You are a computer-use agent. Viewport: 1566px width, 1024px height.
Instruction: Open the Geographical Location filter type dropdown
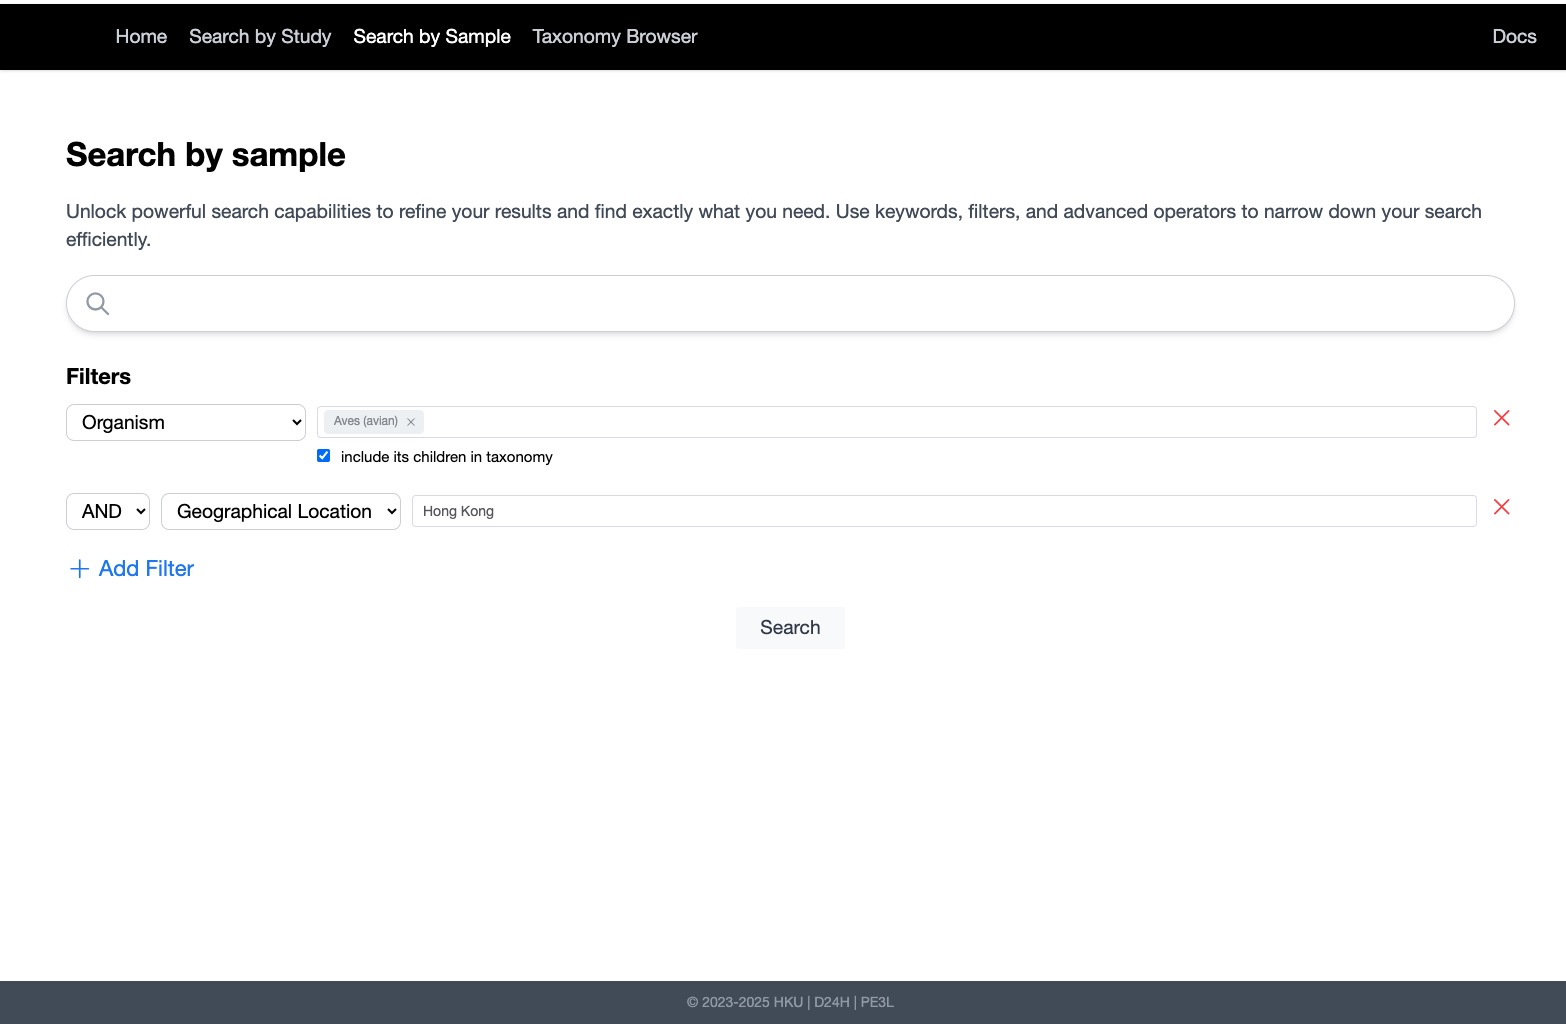(x=281, y=511)
